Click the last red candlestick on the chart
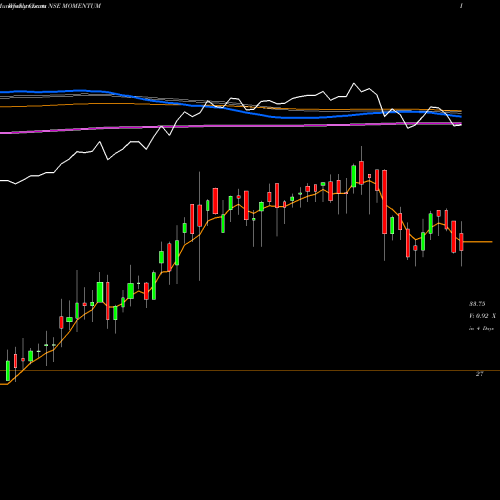The width and height of the screenshot is (500, 500). (461, 242)
